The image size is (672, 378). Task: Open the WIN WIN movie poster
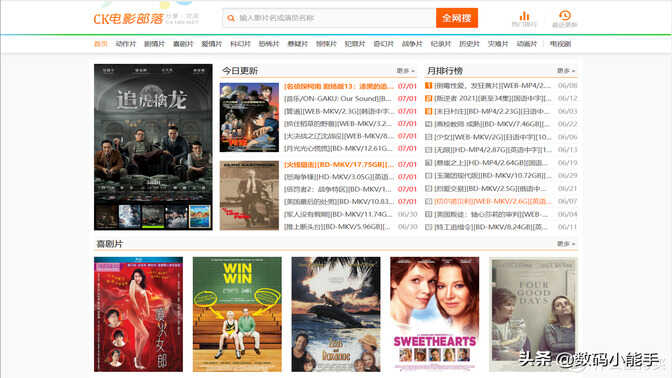tap(237, 314)
